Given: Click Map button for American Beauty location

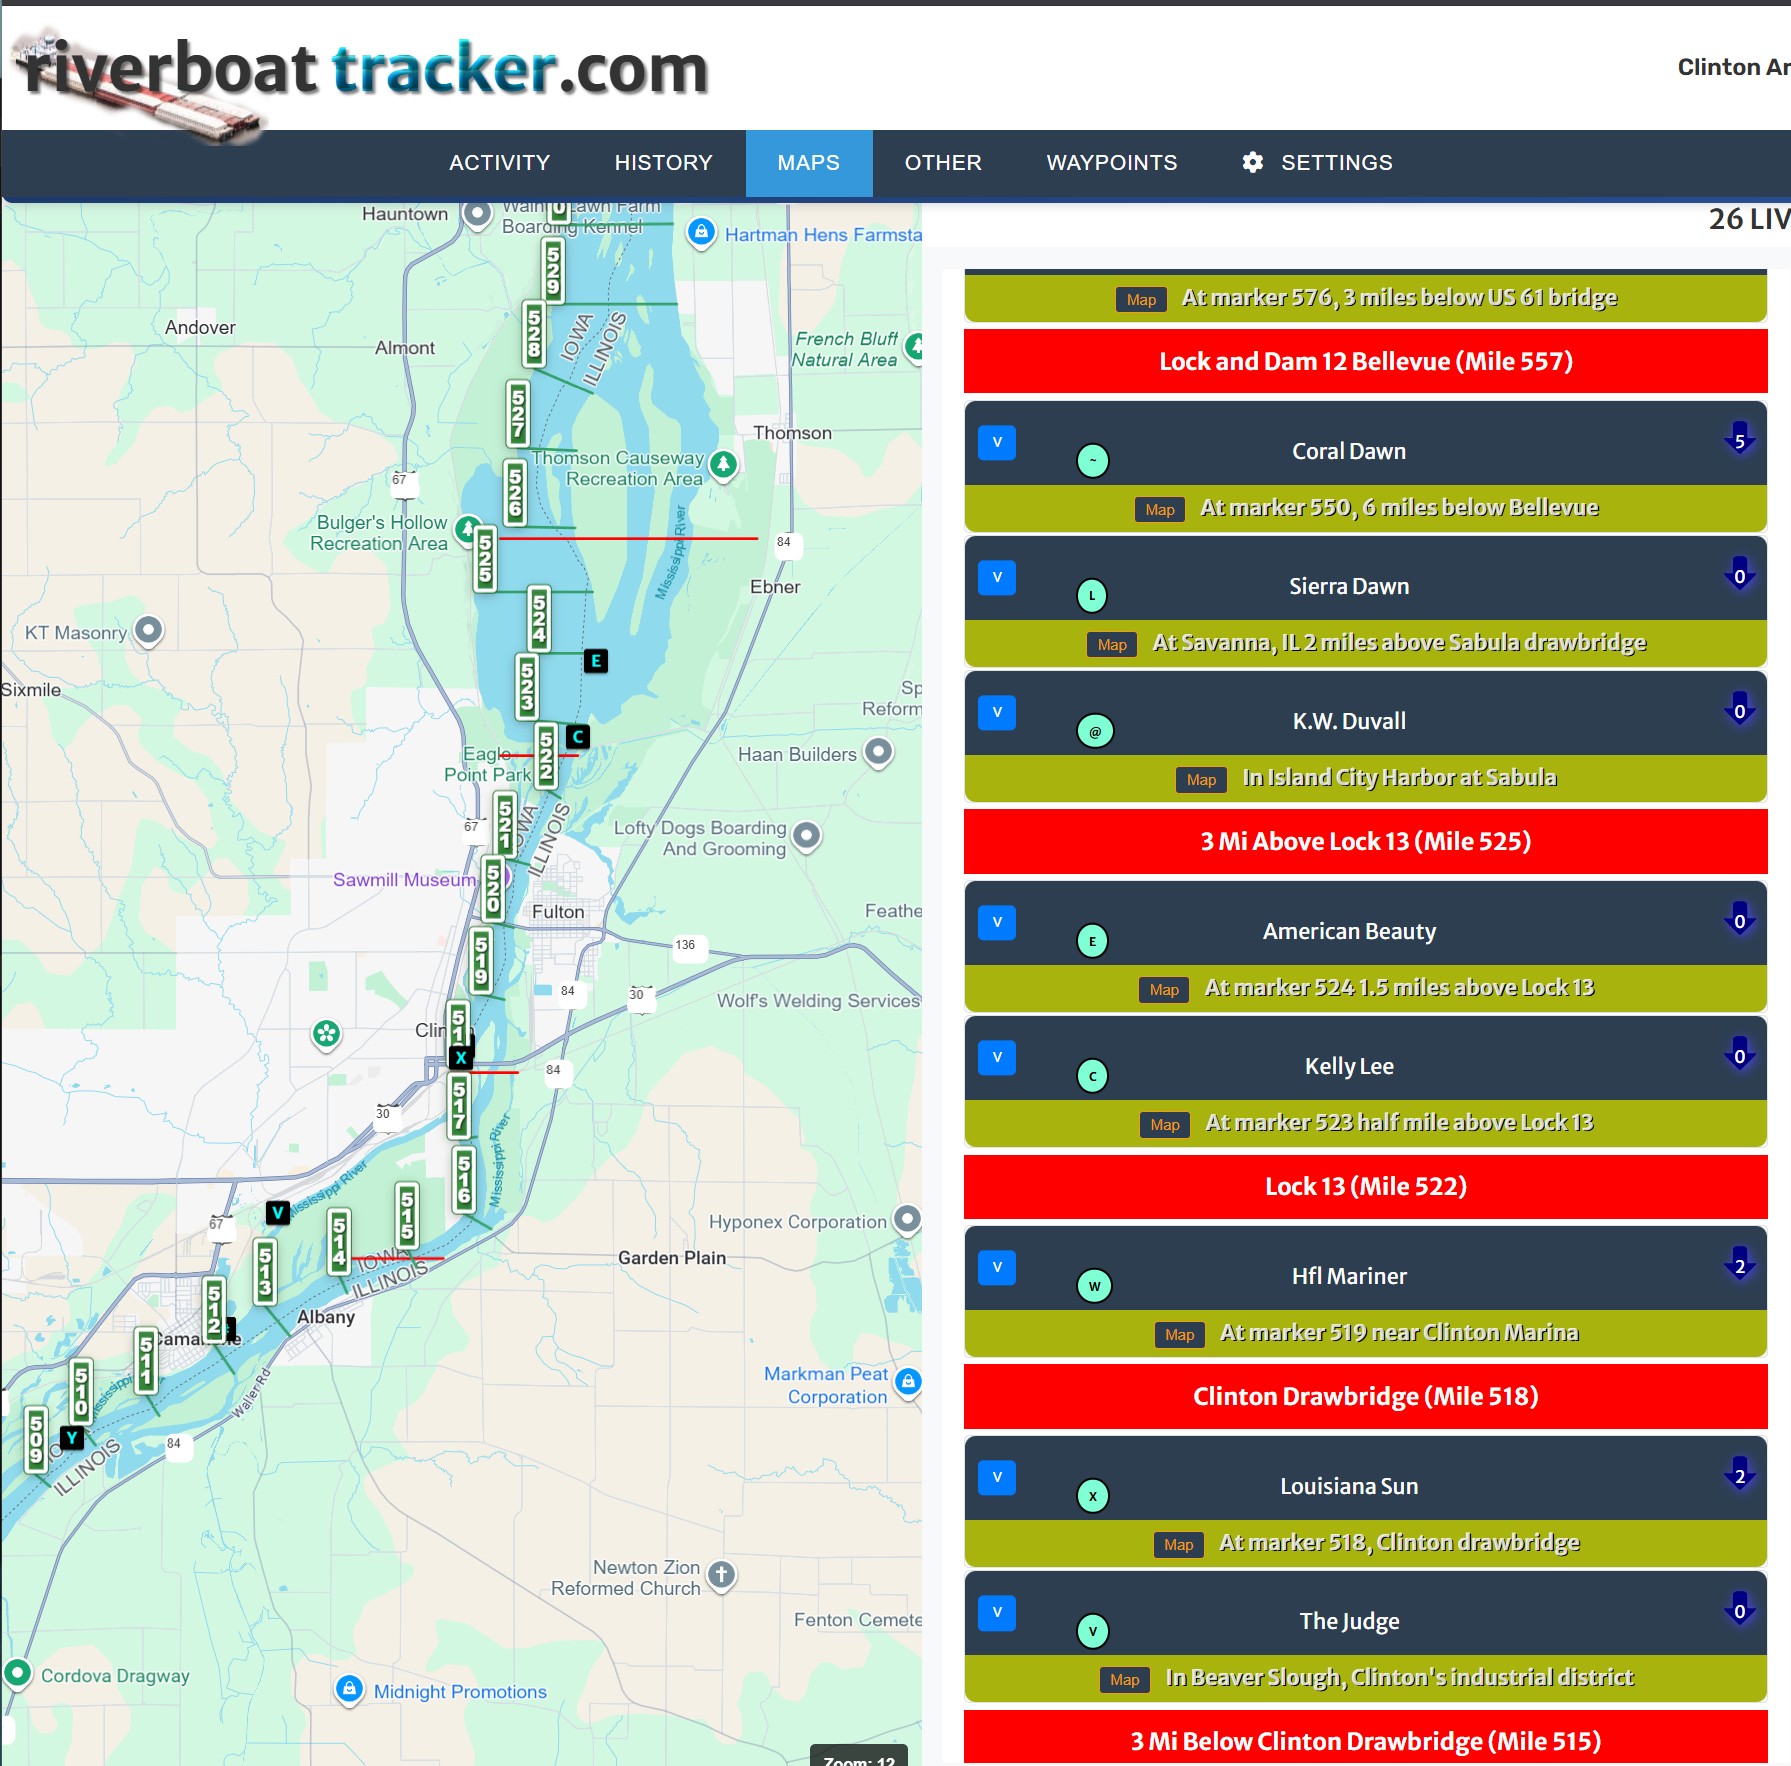Looking at the screenshot, I should pyautogui.click(x=1164, y=989).
